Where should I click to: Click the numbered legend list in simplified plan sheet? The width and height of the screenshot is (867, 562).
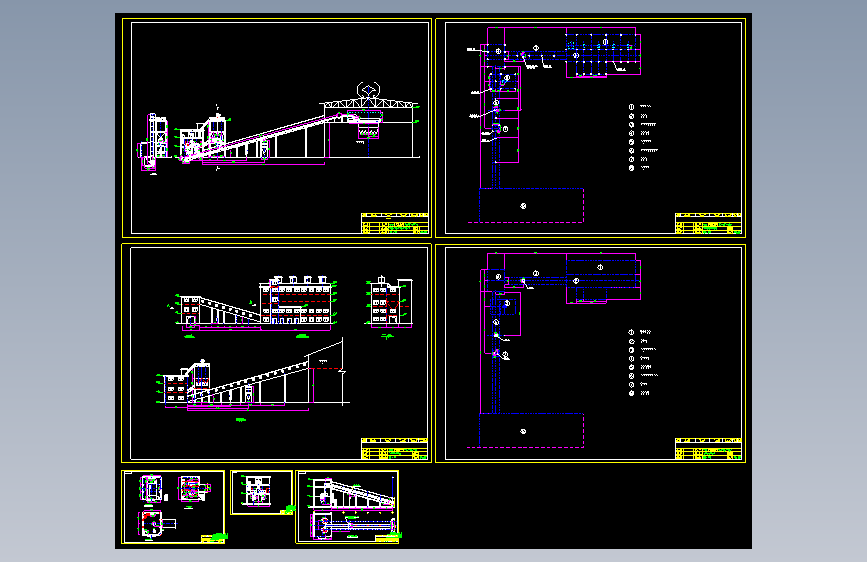click(x=643, y=363)
